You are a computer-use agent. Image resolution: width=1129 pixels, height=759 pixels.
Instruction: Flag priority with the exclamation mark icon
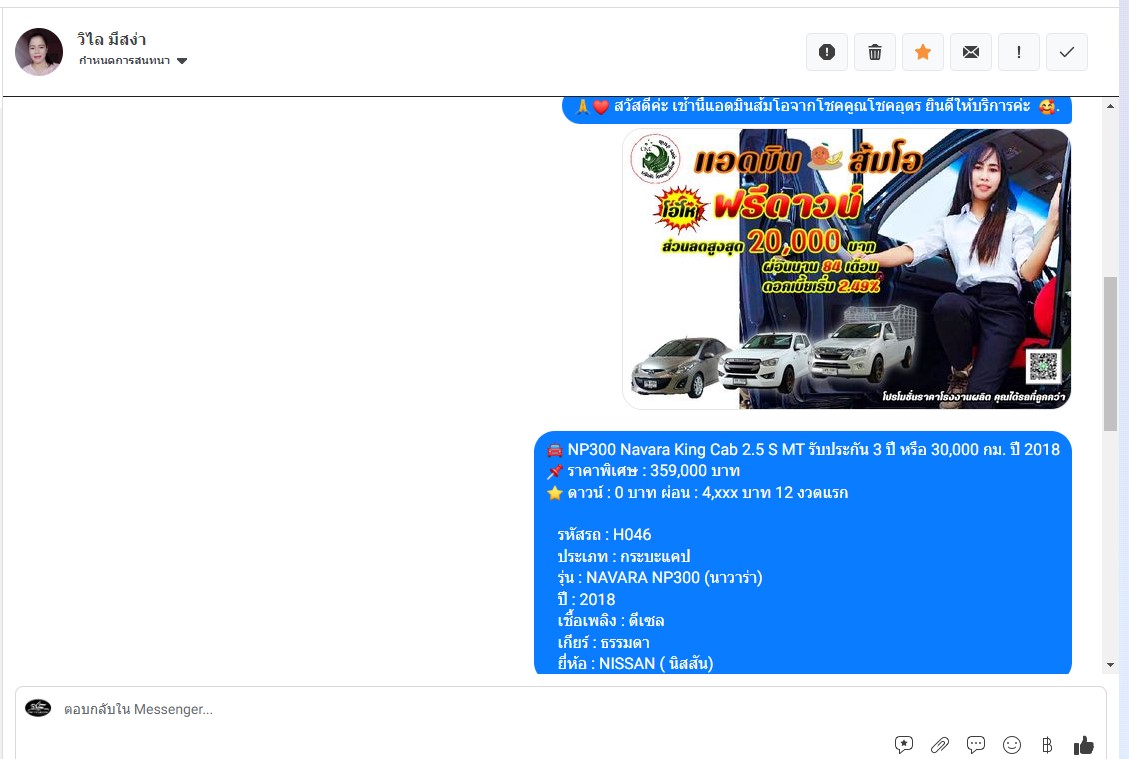click(x=1019, y=52)
